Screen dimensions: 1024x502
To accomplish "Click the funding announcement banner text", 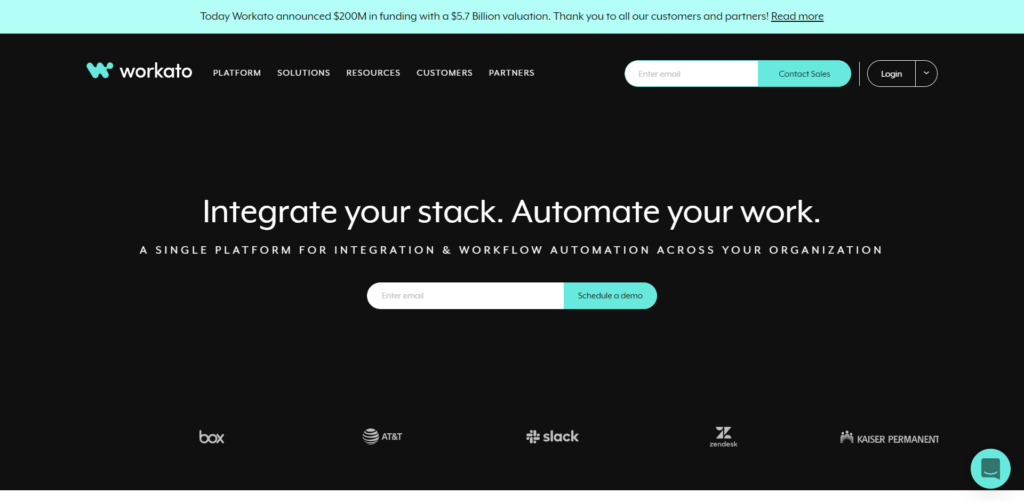I will click(484, 16).
